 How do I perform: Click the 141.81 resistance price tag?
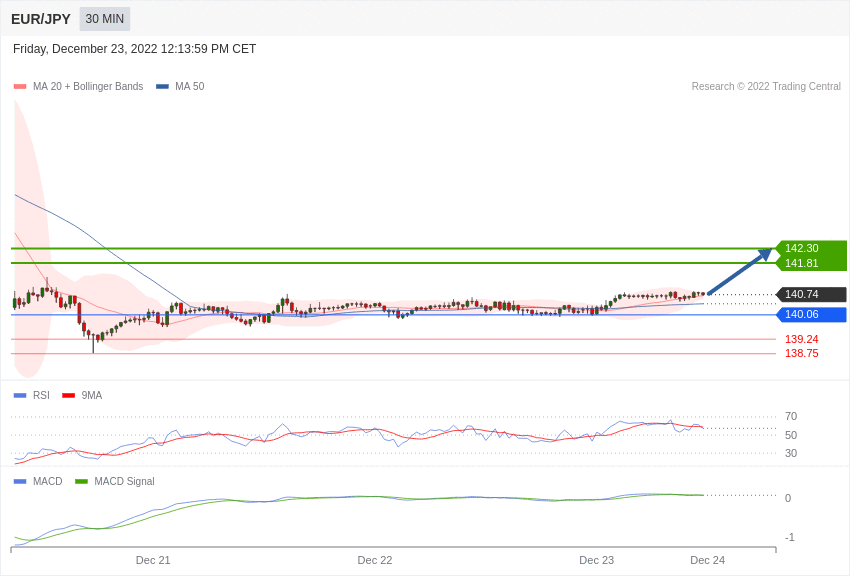click(x=810, y=263)
